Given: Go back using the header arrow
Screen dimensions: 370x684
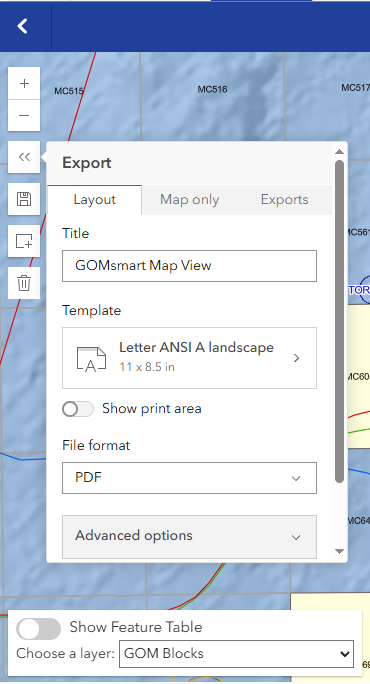Looking at the screenshot, I should (x=23, y=26).
